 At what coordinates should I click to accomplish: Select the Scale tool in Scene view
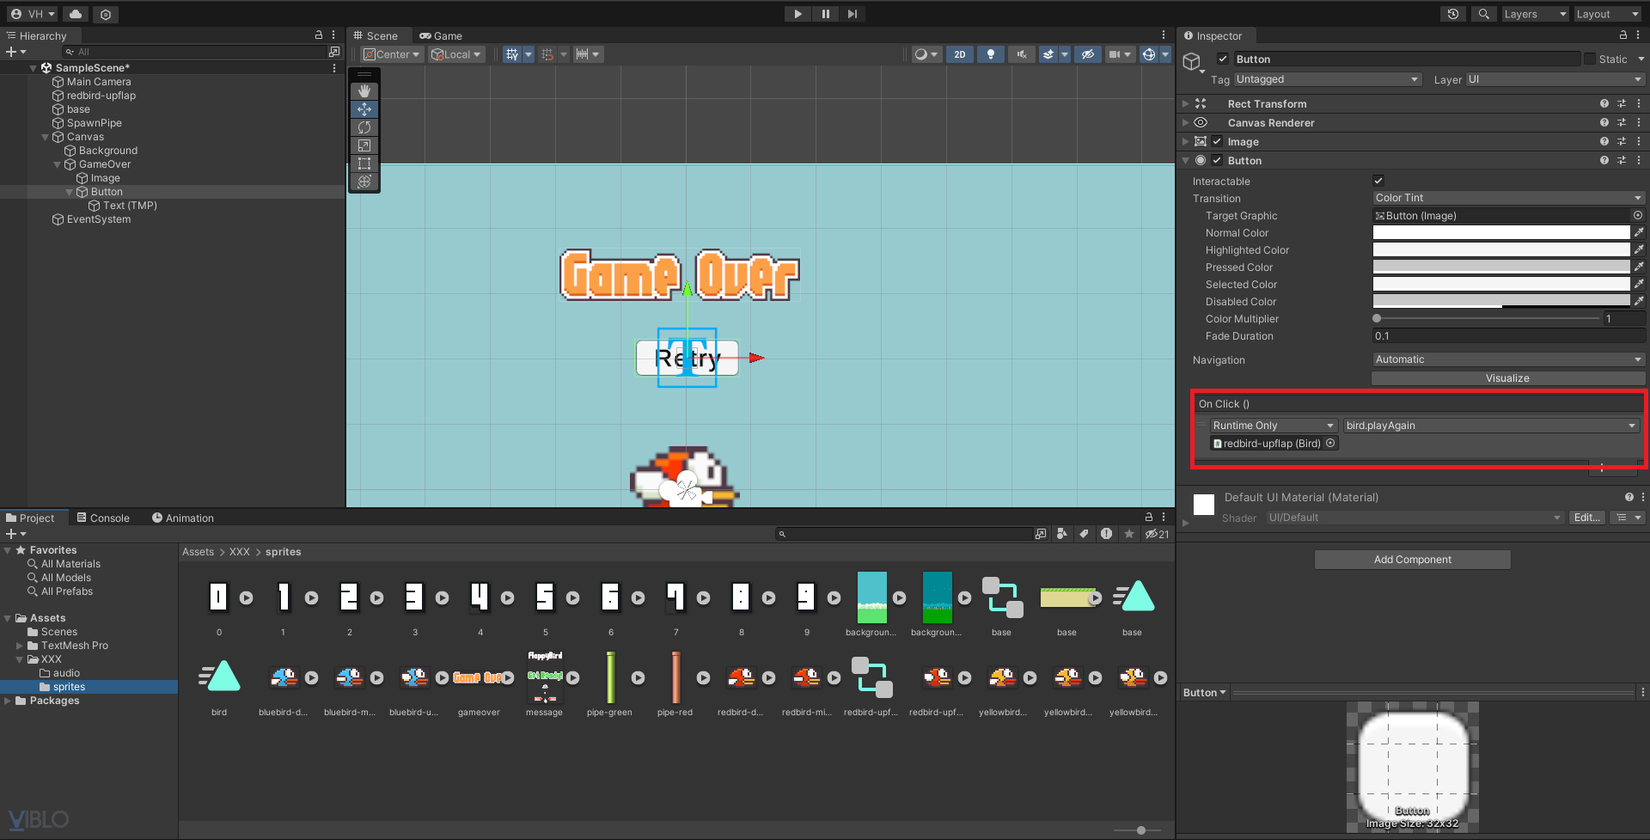click(x=364, y=145)
